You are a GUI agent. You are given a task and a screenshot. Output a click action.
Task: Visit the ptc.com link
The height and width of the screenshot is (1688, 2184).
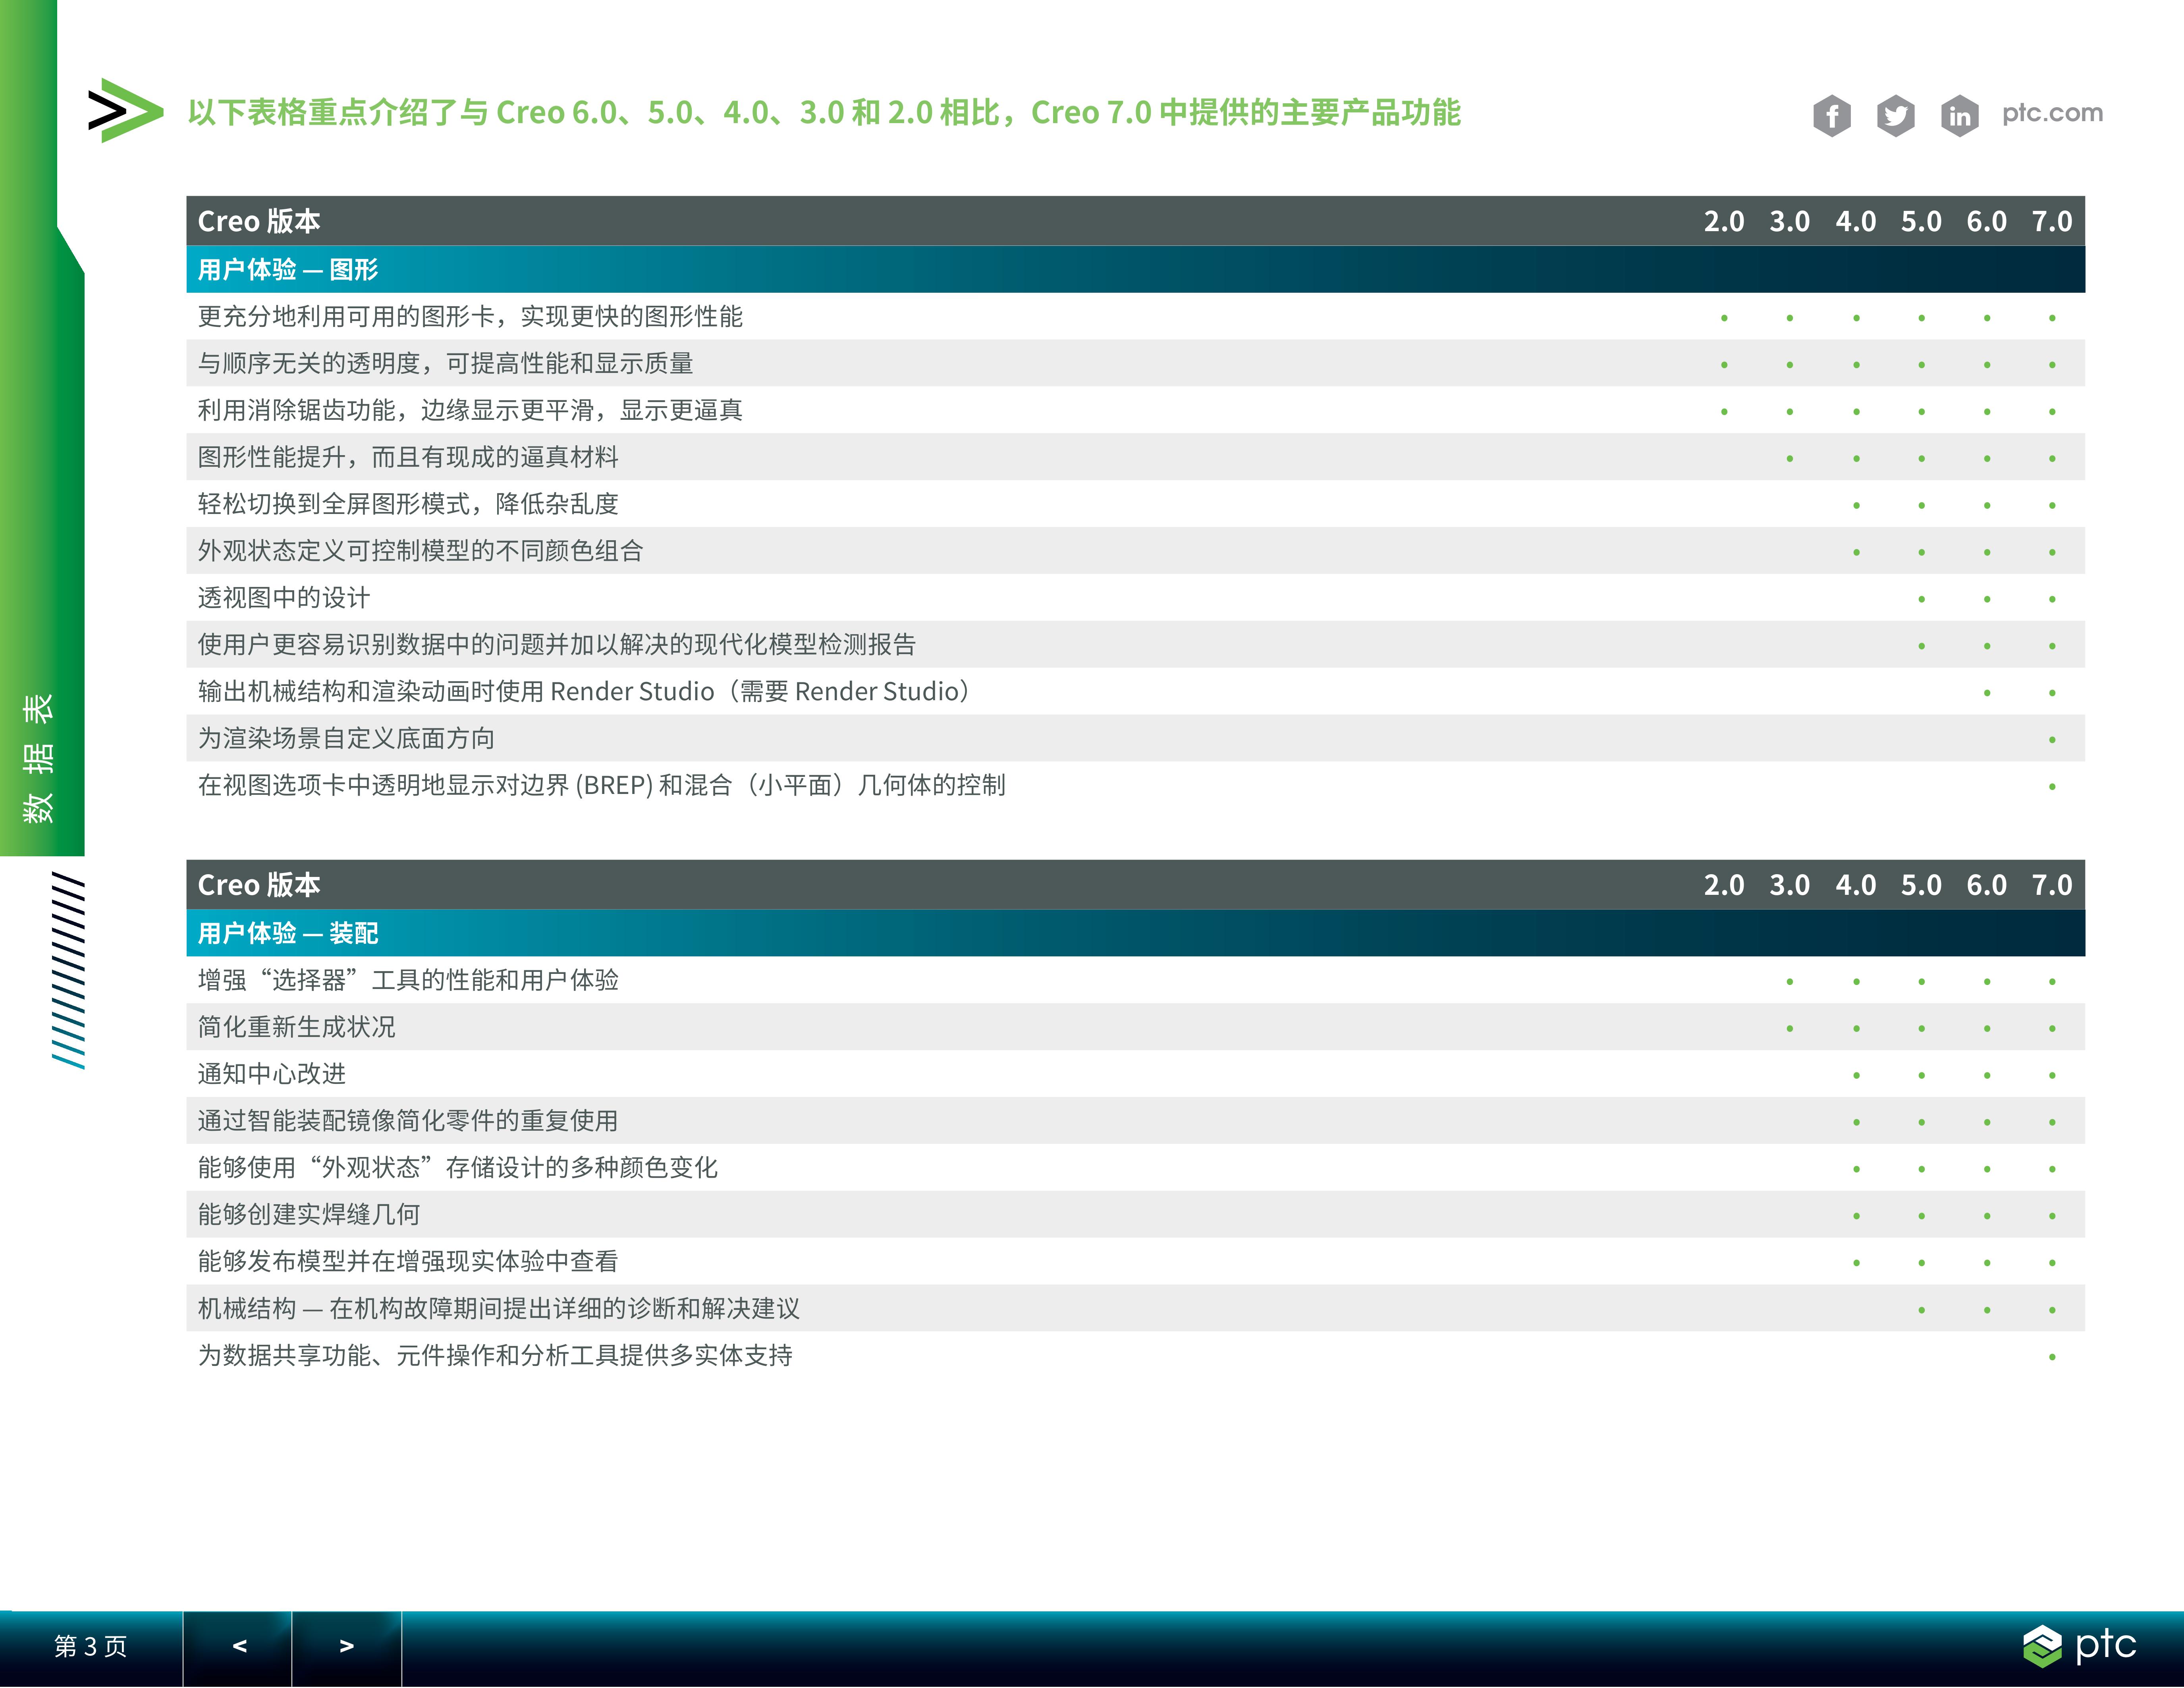pyautogui.click(x=2052, y=113)
